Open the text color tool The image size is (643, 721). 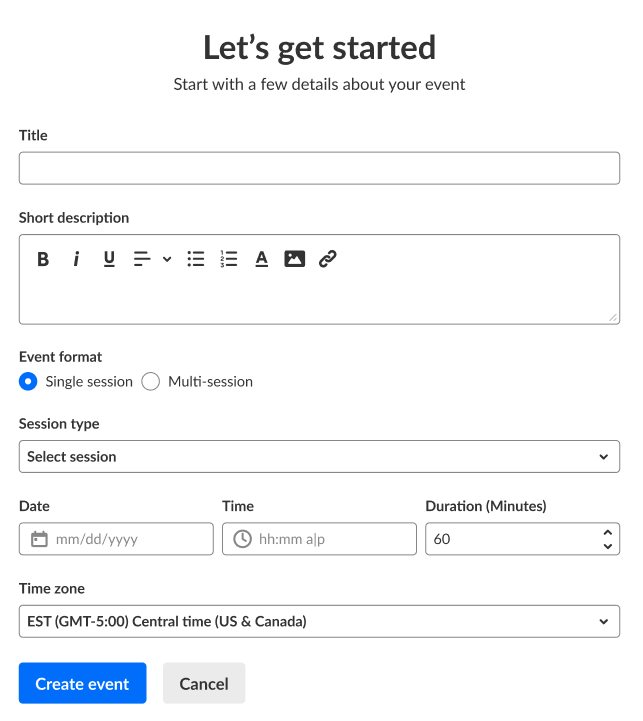coord(262,259)
